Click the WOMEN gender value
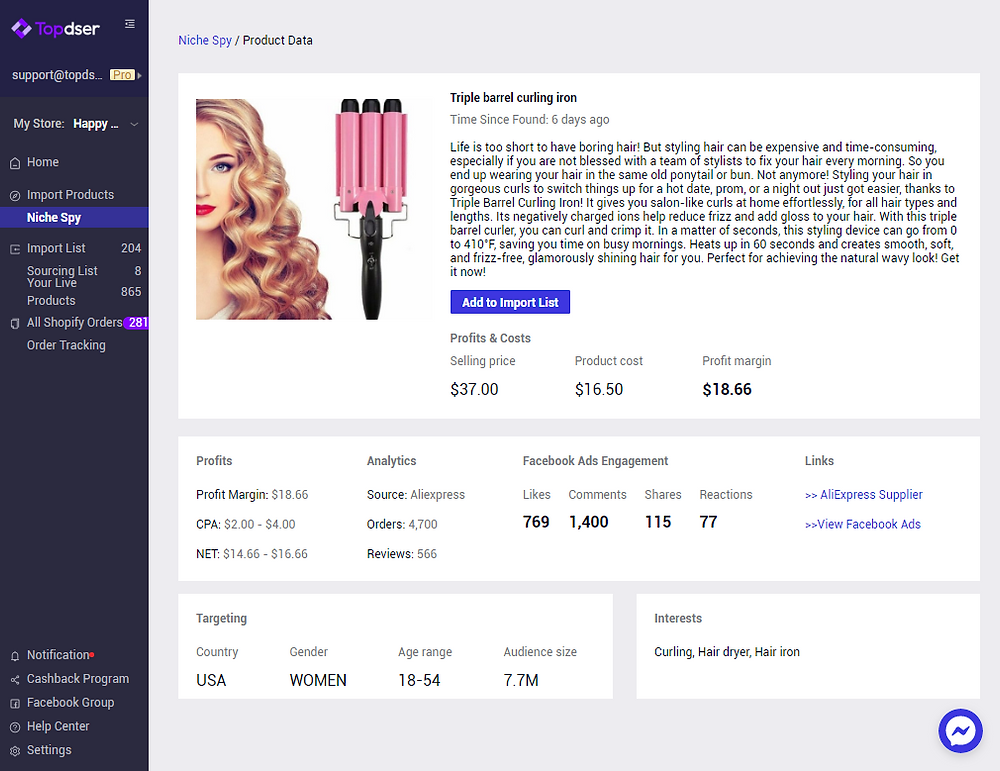The height and width of the screenshot is (771, 1000). point(318,680)
